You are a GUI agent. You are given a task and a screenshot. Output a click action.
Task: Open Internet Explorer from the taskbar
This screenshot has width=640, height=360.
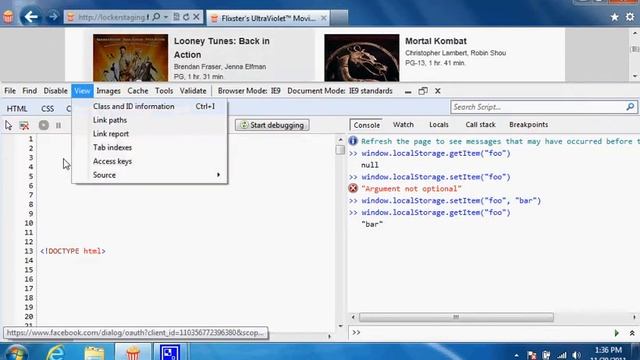[x=56, y=352]
